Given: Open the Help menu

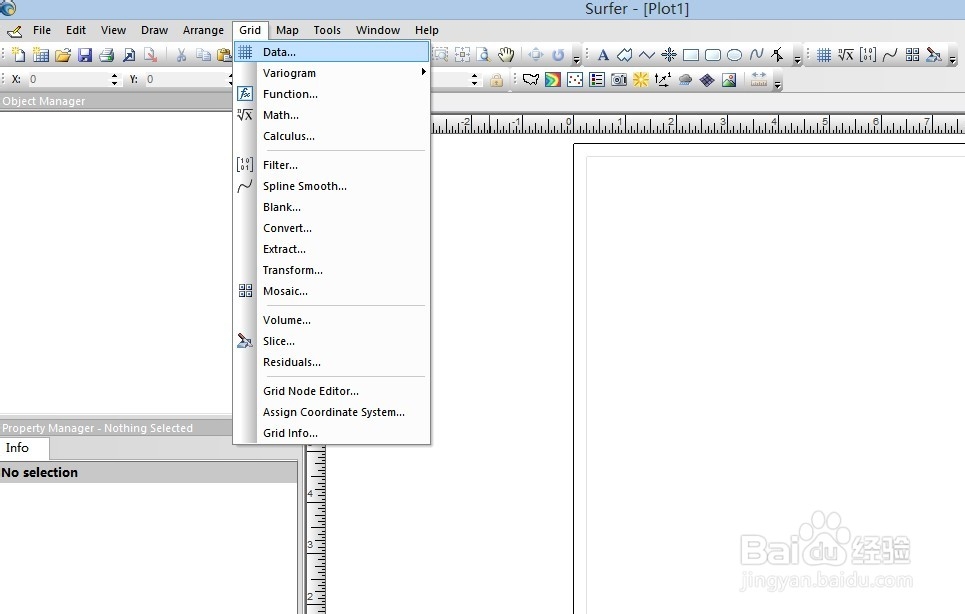Looking at the screenshot, I should point(426,30).
